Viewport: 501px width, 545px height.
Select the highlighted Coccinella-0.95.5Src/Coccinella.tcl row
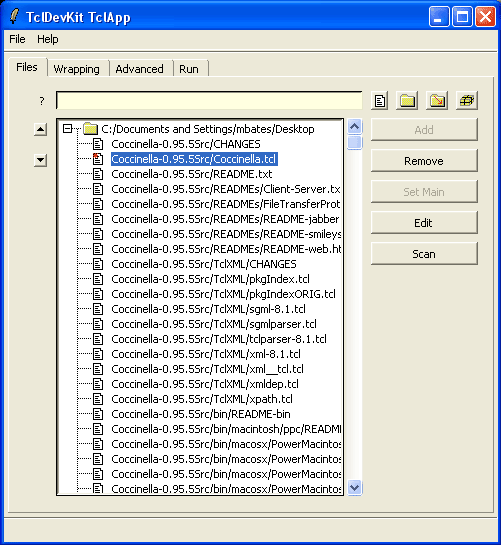tap(194, 159)
